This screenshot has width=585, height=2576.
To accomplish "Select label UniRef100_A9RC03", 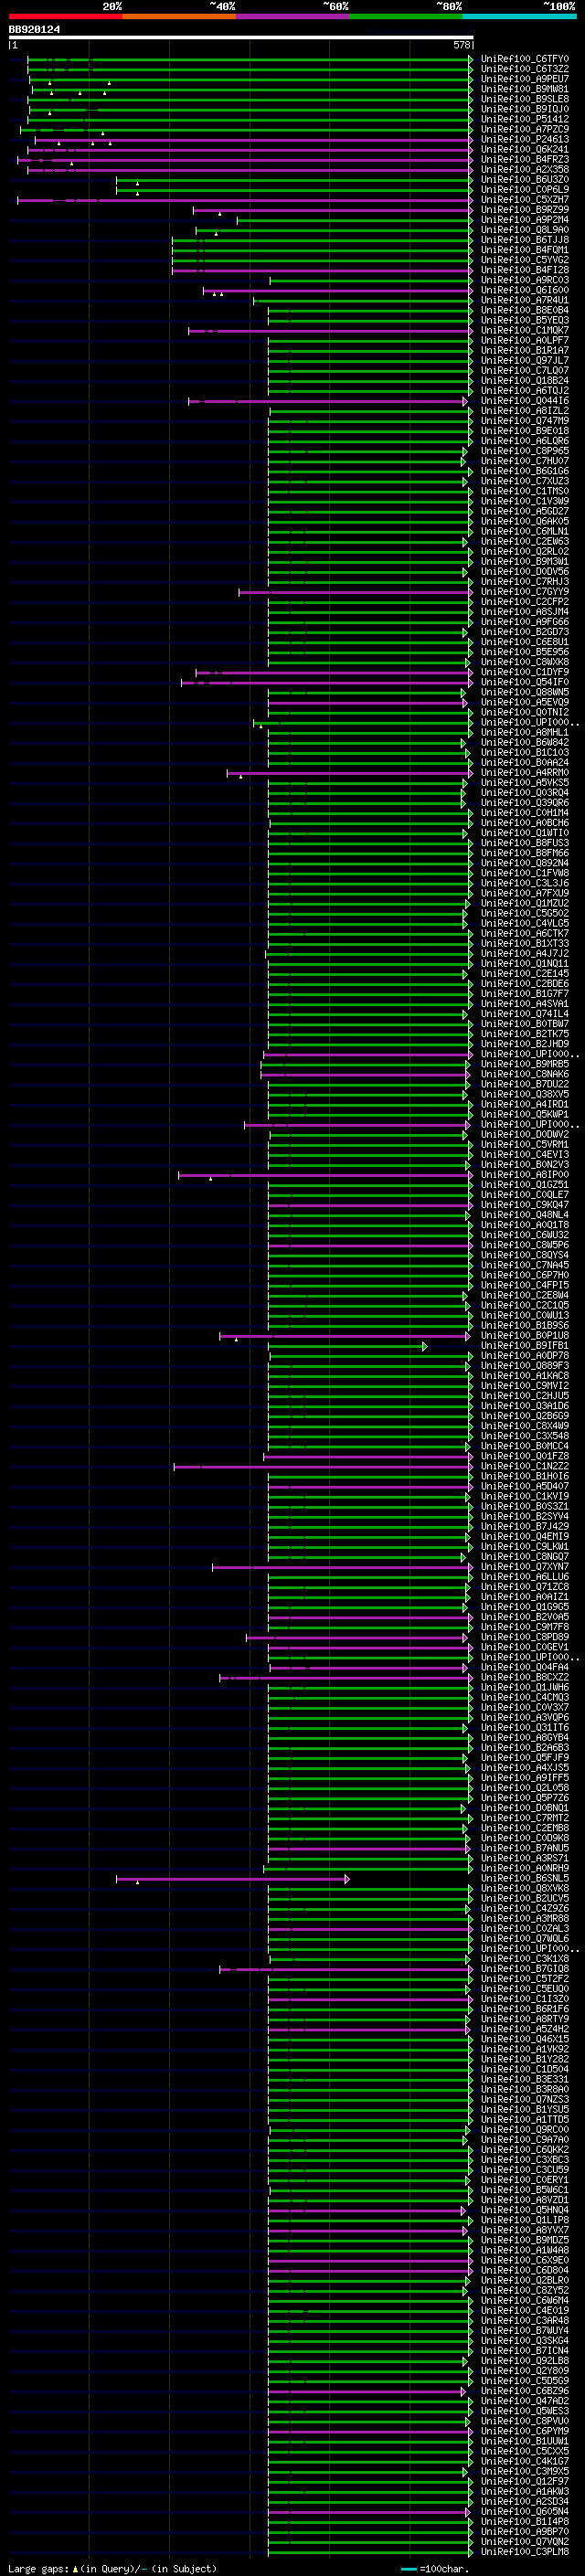I will 524,280.
